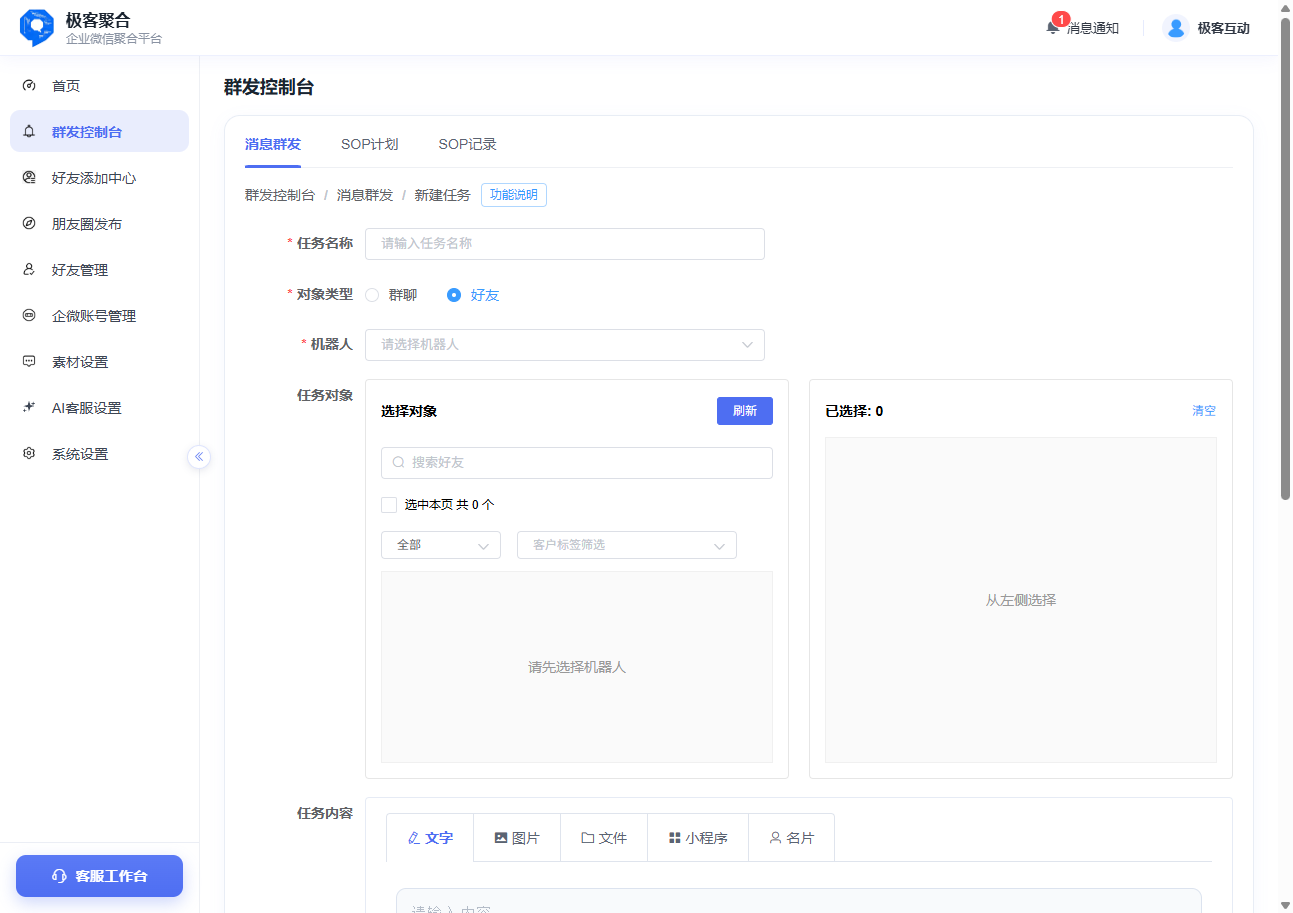Open AI客服设置 in the sidebar
Screen dimensions: 1293x913
point(99,408)
